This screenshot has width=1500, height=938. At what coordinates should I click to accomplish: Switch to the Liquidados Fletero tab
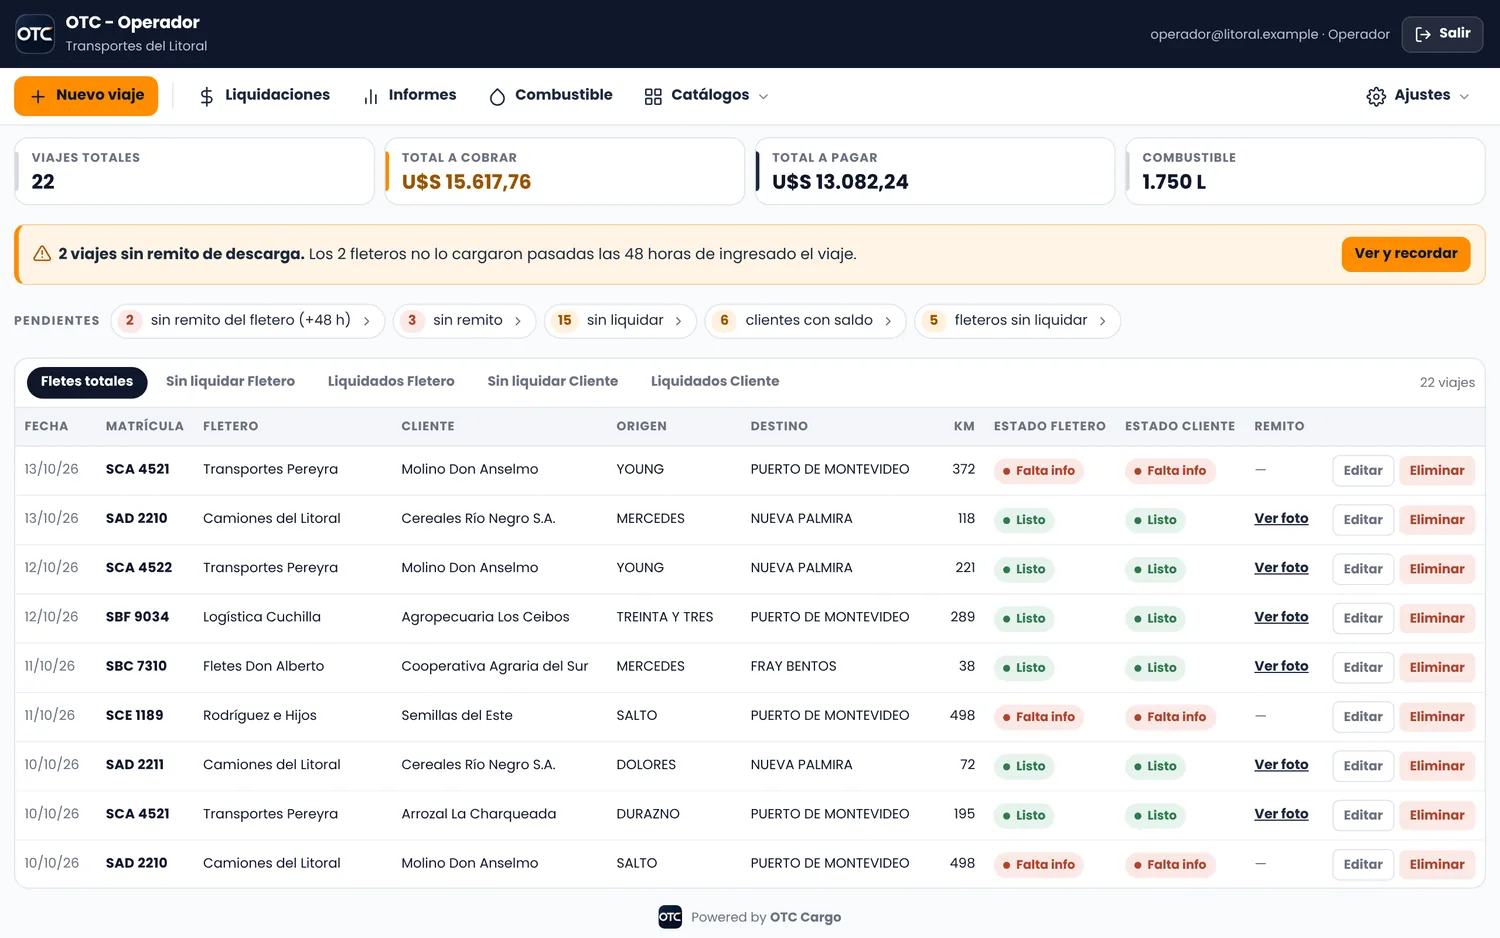(x=391, y=382)
